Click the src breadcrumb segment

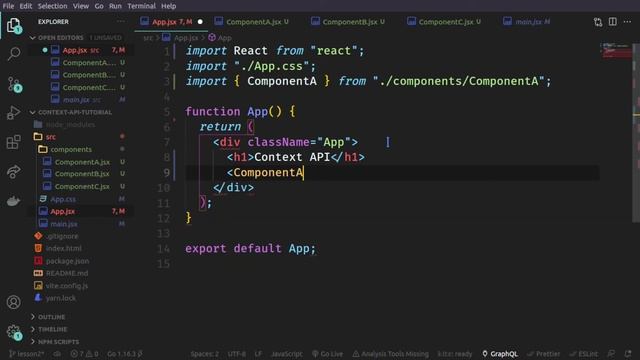click(x=148, y=38)
